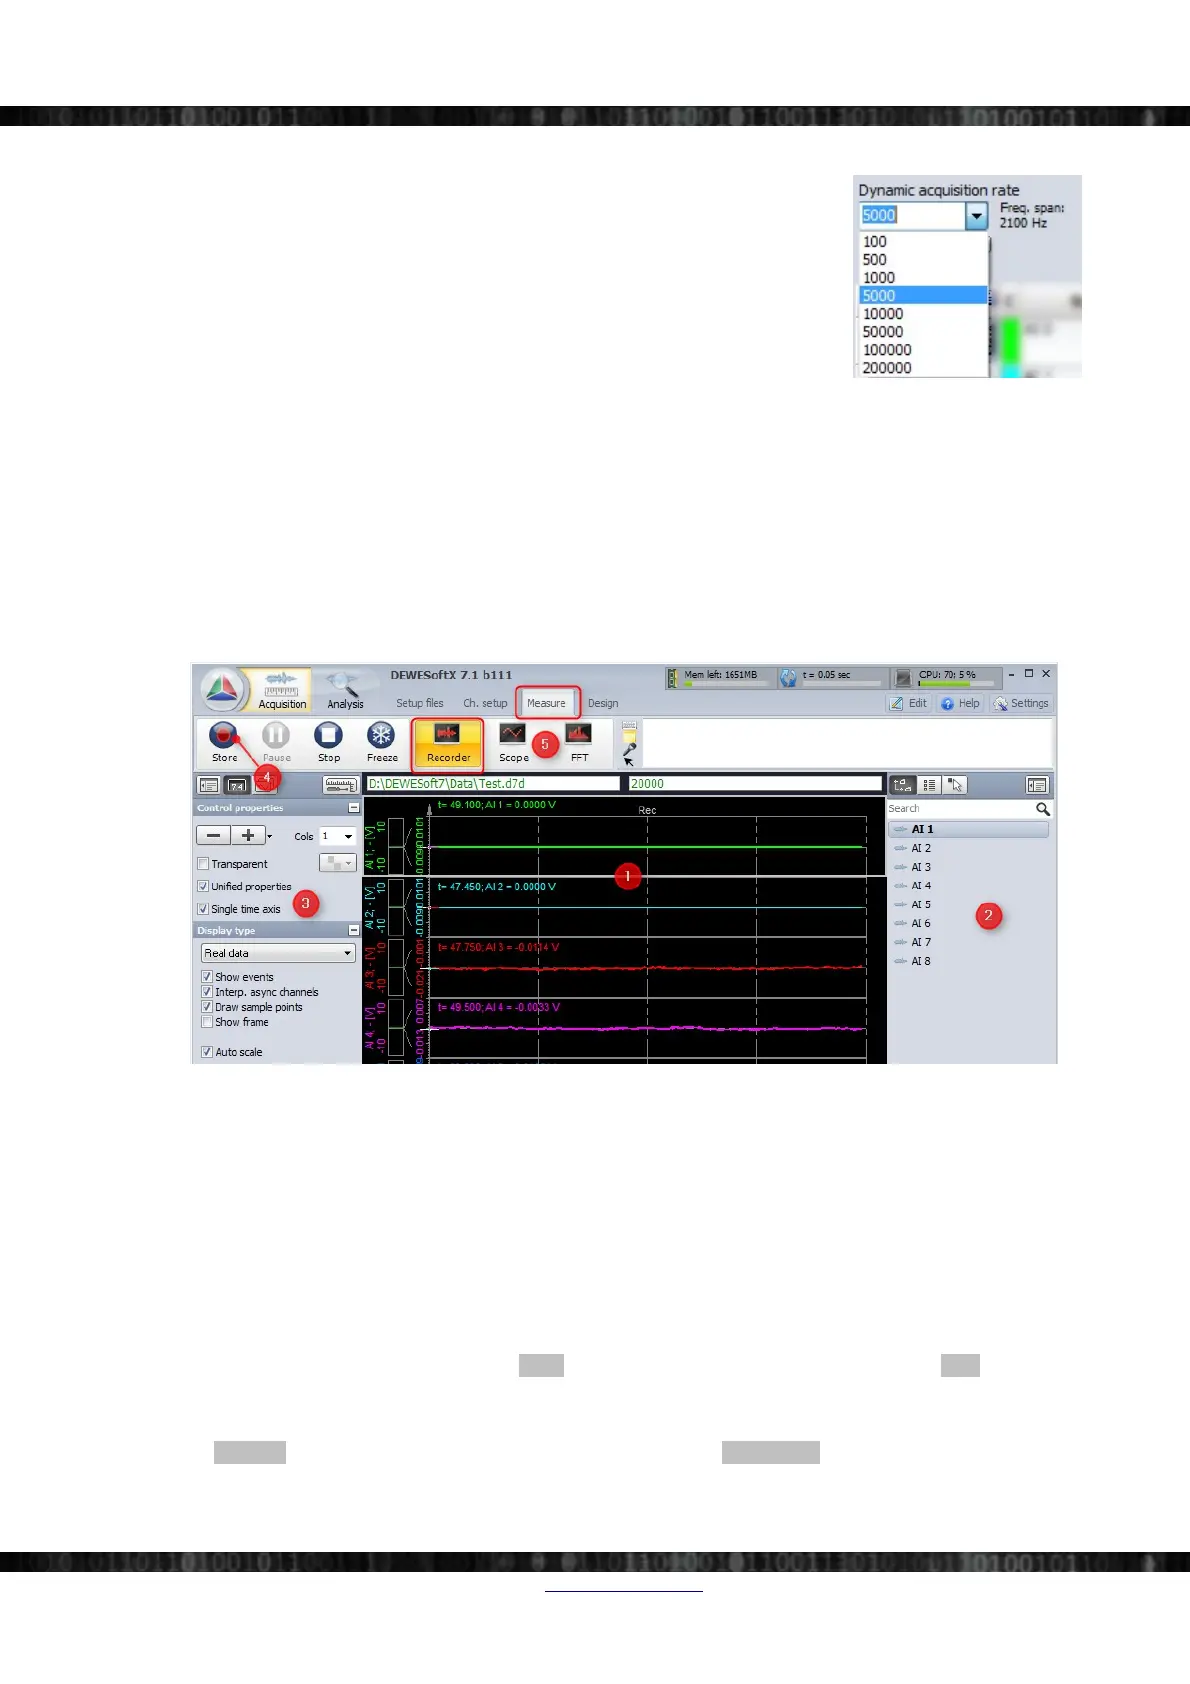The image size is (1190, 1684).
Task: Collapse the Control properties section
Action: click(353, 808)
